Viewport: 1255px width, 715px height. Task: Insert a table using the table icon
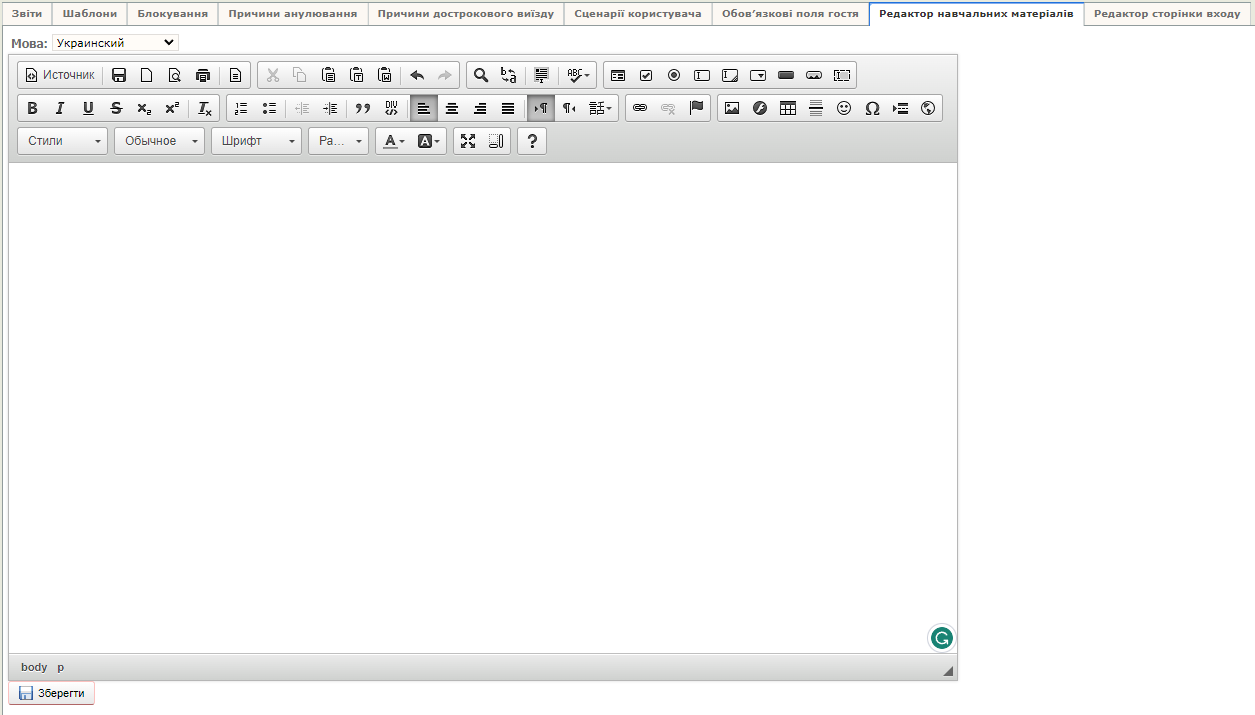coord(788,108)
